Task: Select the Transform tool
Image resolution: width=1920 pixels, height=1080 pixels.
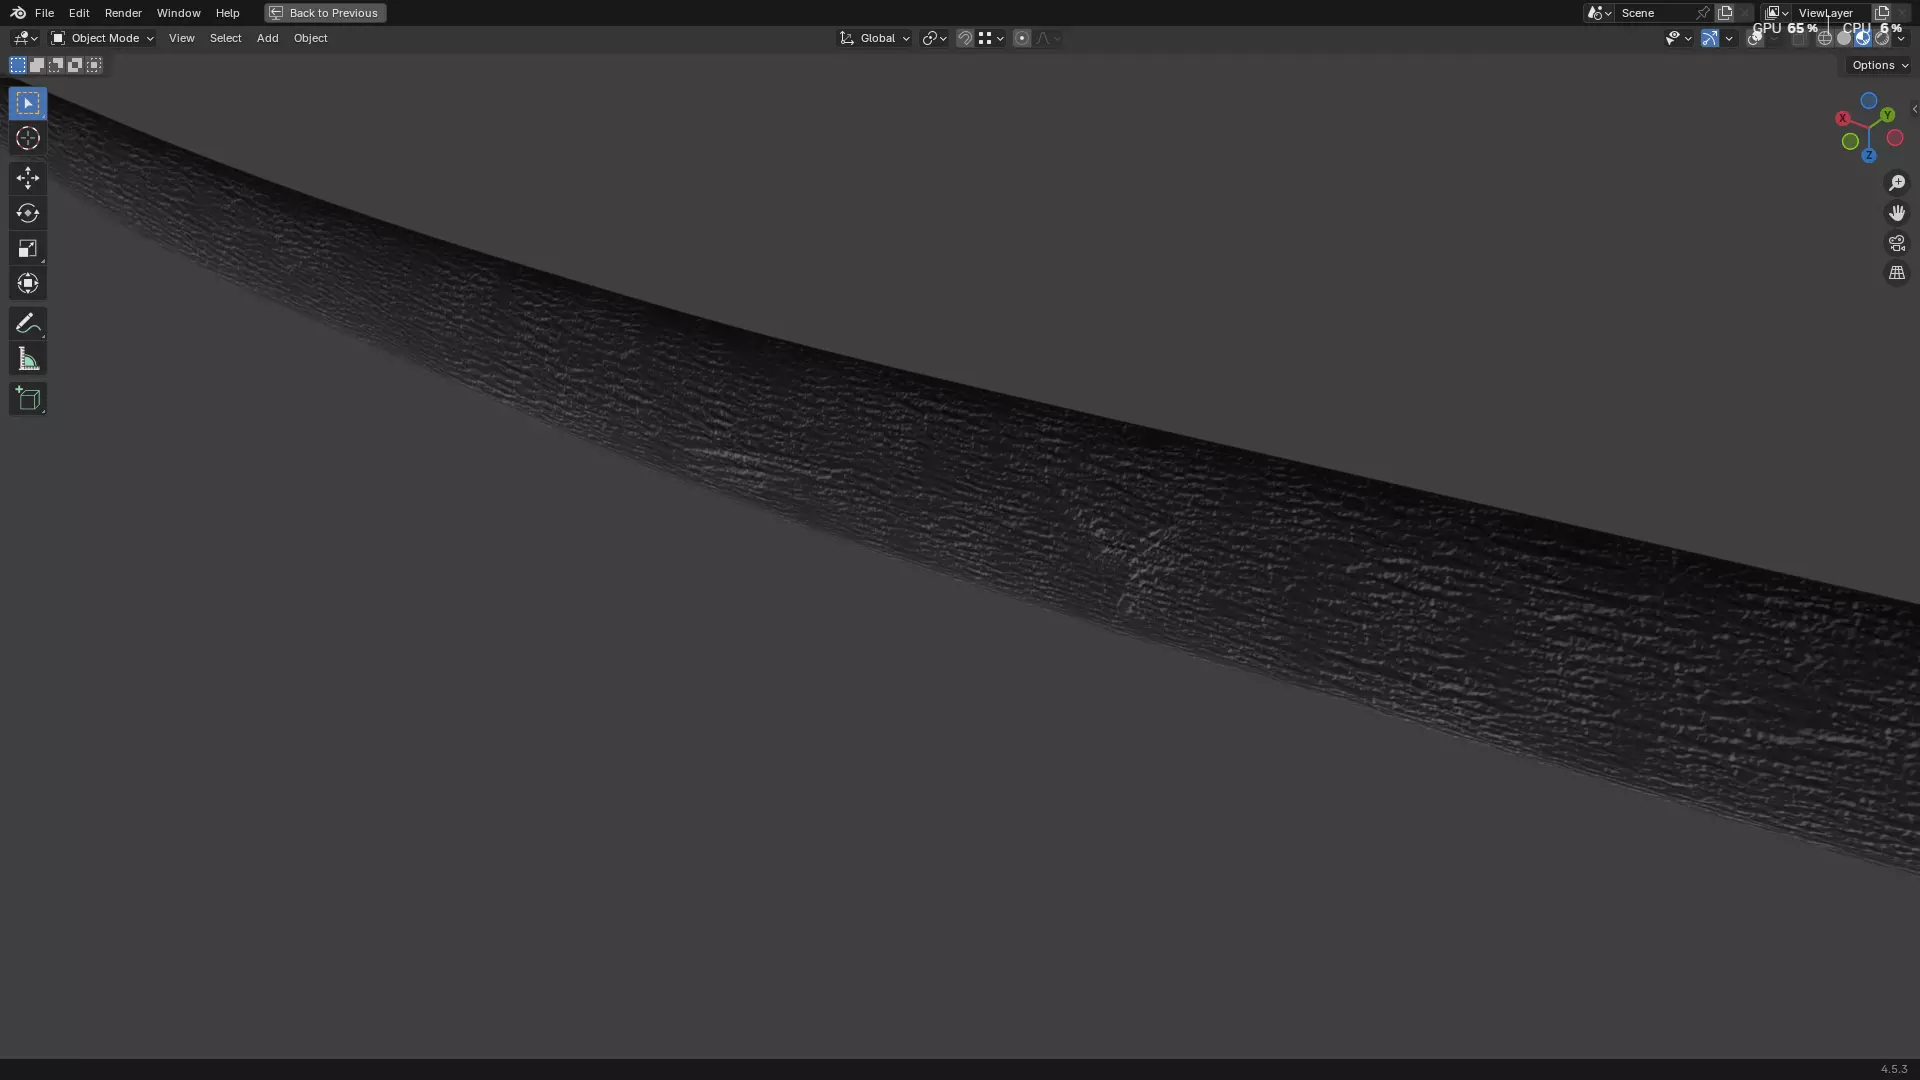Action: [27, 283]
